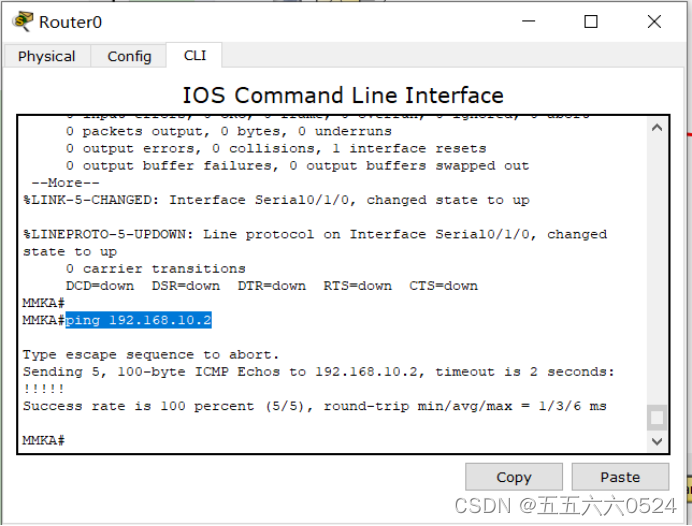Click the '0 carrier transitions' line
This screenshot has width=692, height=526.
[156, 269]
